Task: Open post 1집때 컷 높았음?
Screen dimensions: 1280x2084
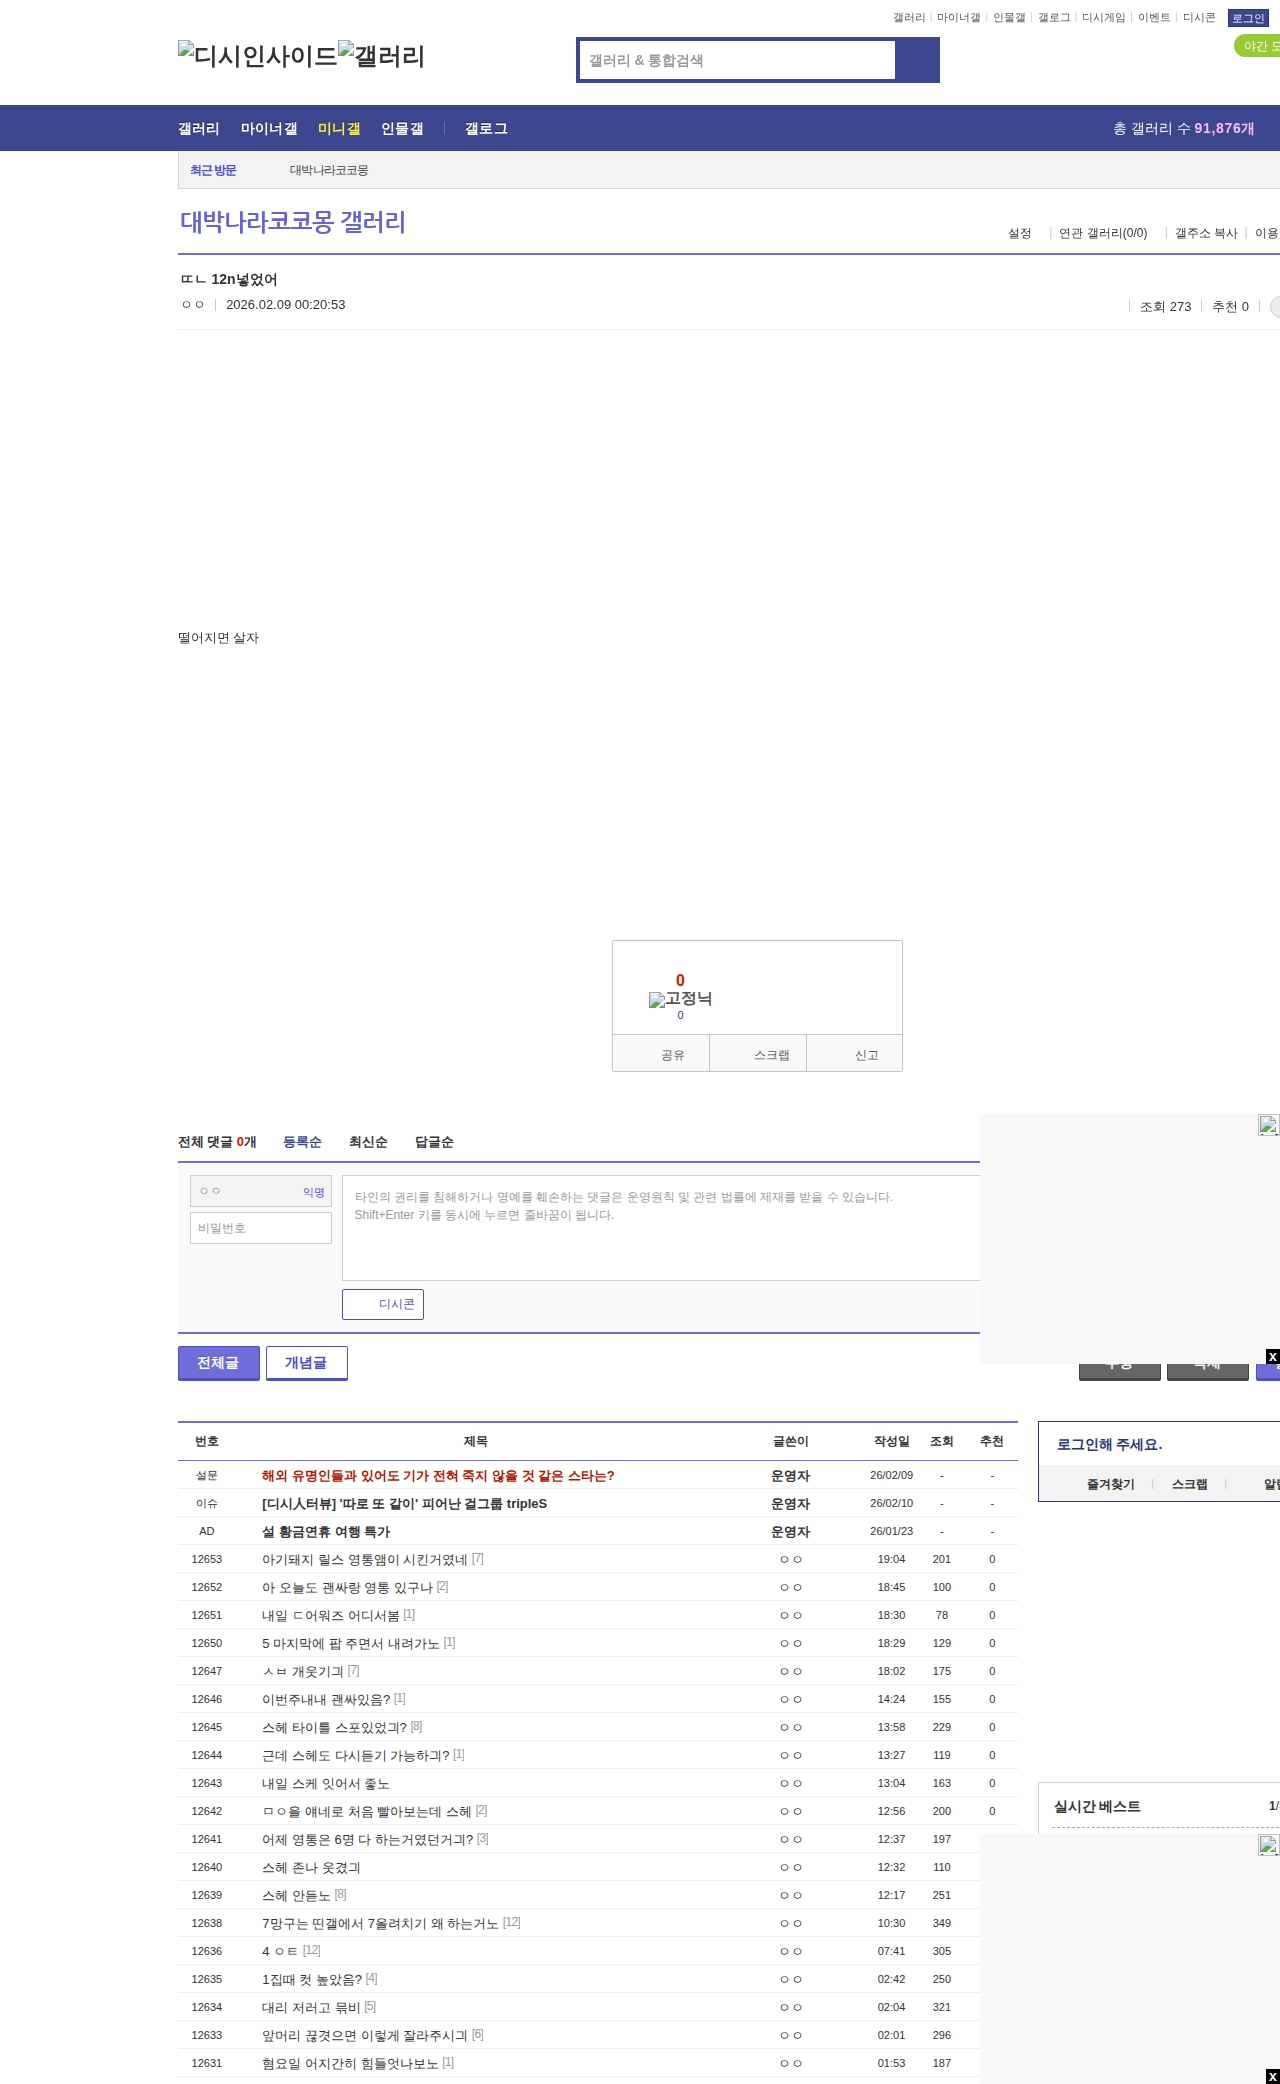Action: click(x=312, y=1979)
